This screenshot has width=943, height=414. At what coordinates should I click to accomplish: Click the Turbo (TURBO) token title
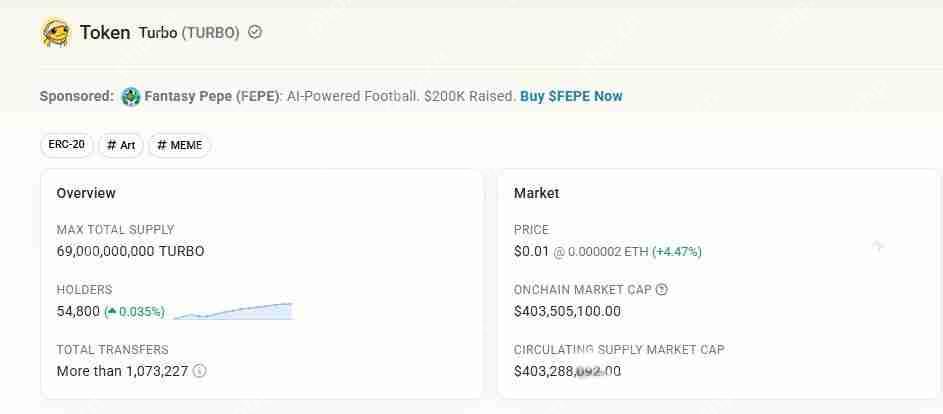(189, 33)
